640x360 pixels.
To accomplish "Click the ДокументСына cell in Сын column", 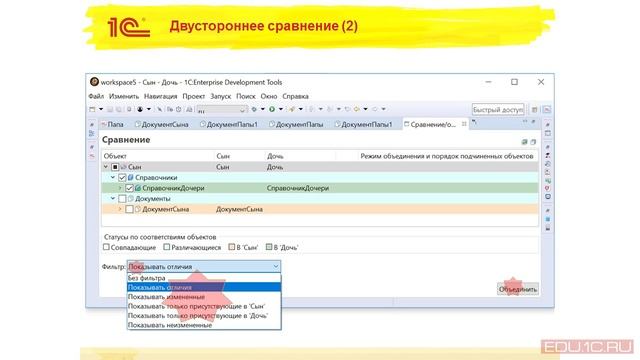I will (239, 209).
